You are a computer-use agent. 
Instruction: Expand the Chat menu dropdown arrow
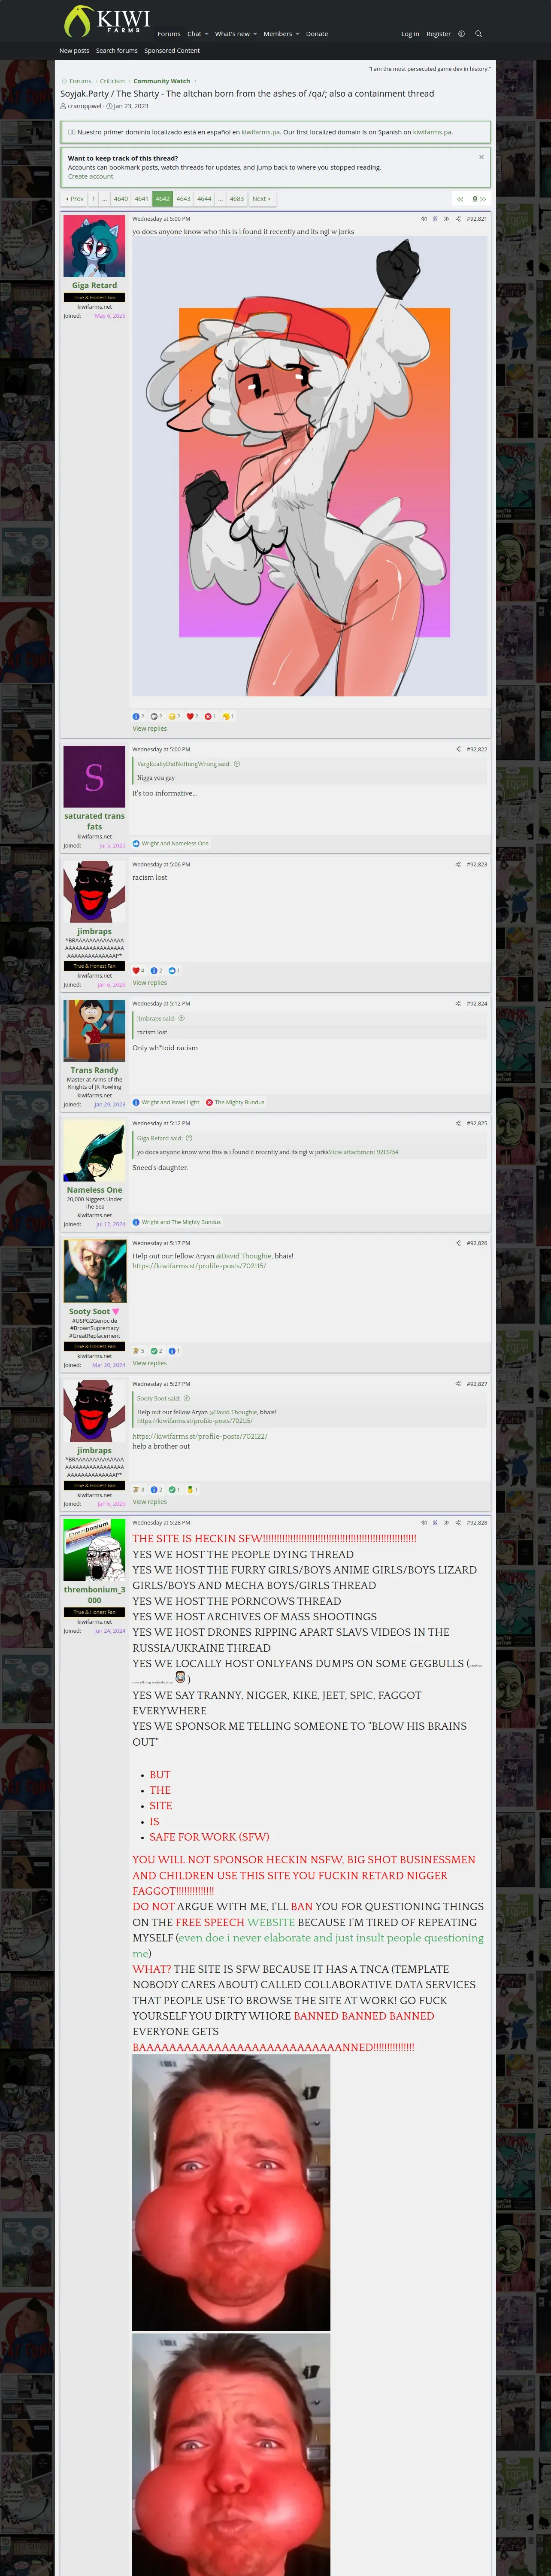click(206, 34)
